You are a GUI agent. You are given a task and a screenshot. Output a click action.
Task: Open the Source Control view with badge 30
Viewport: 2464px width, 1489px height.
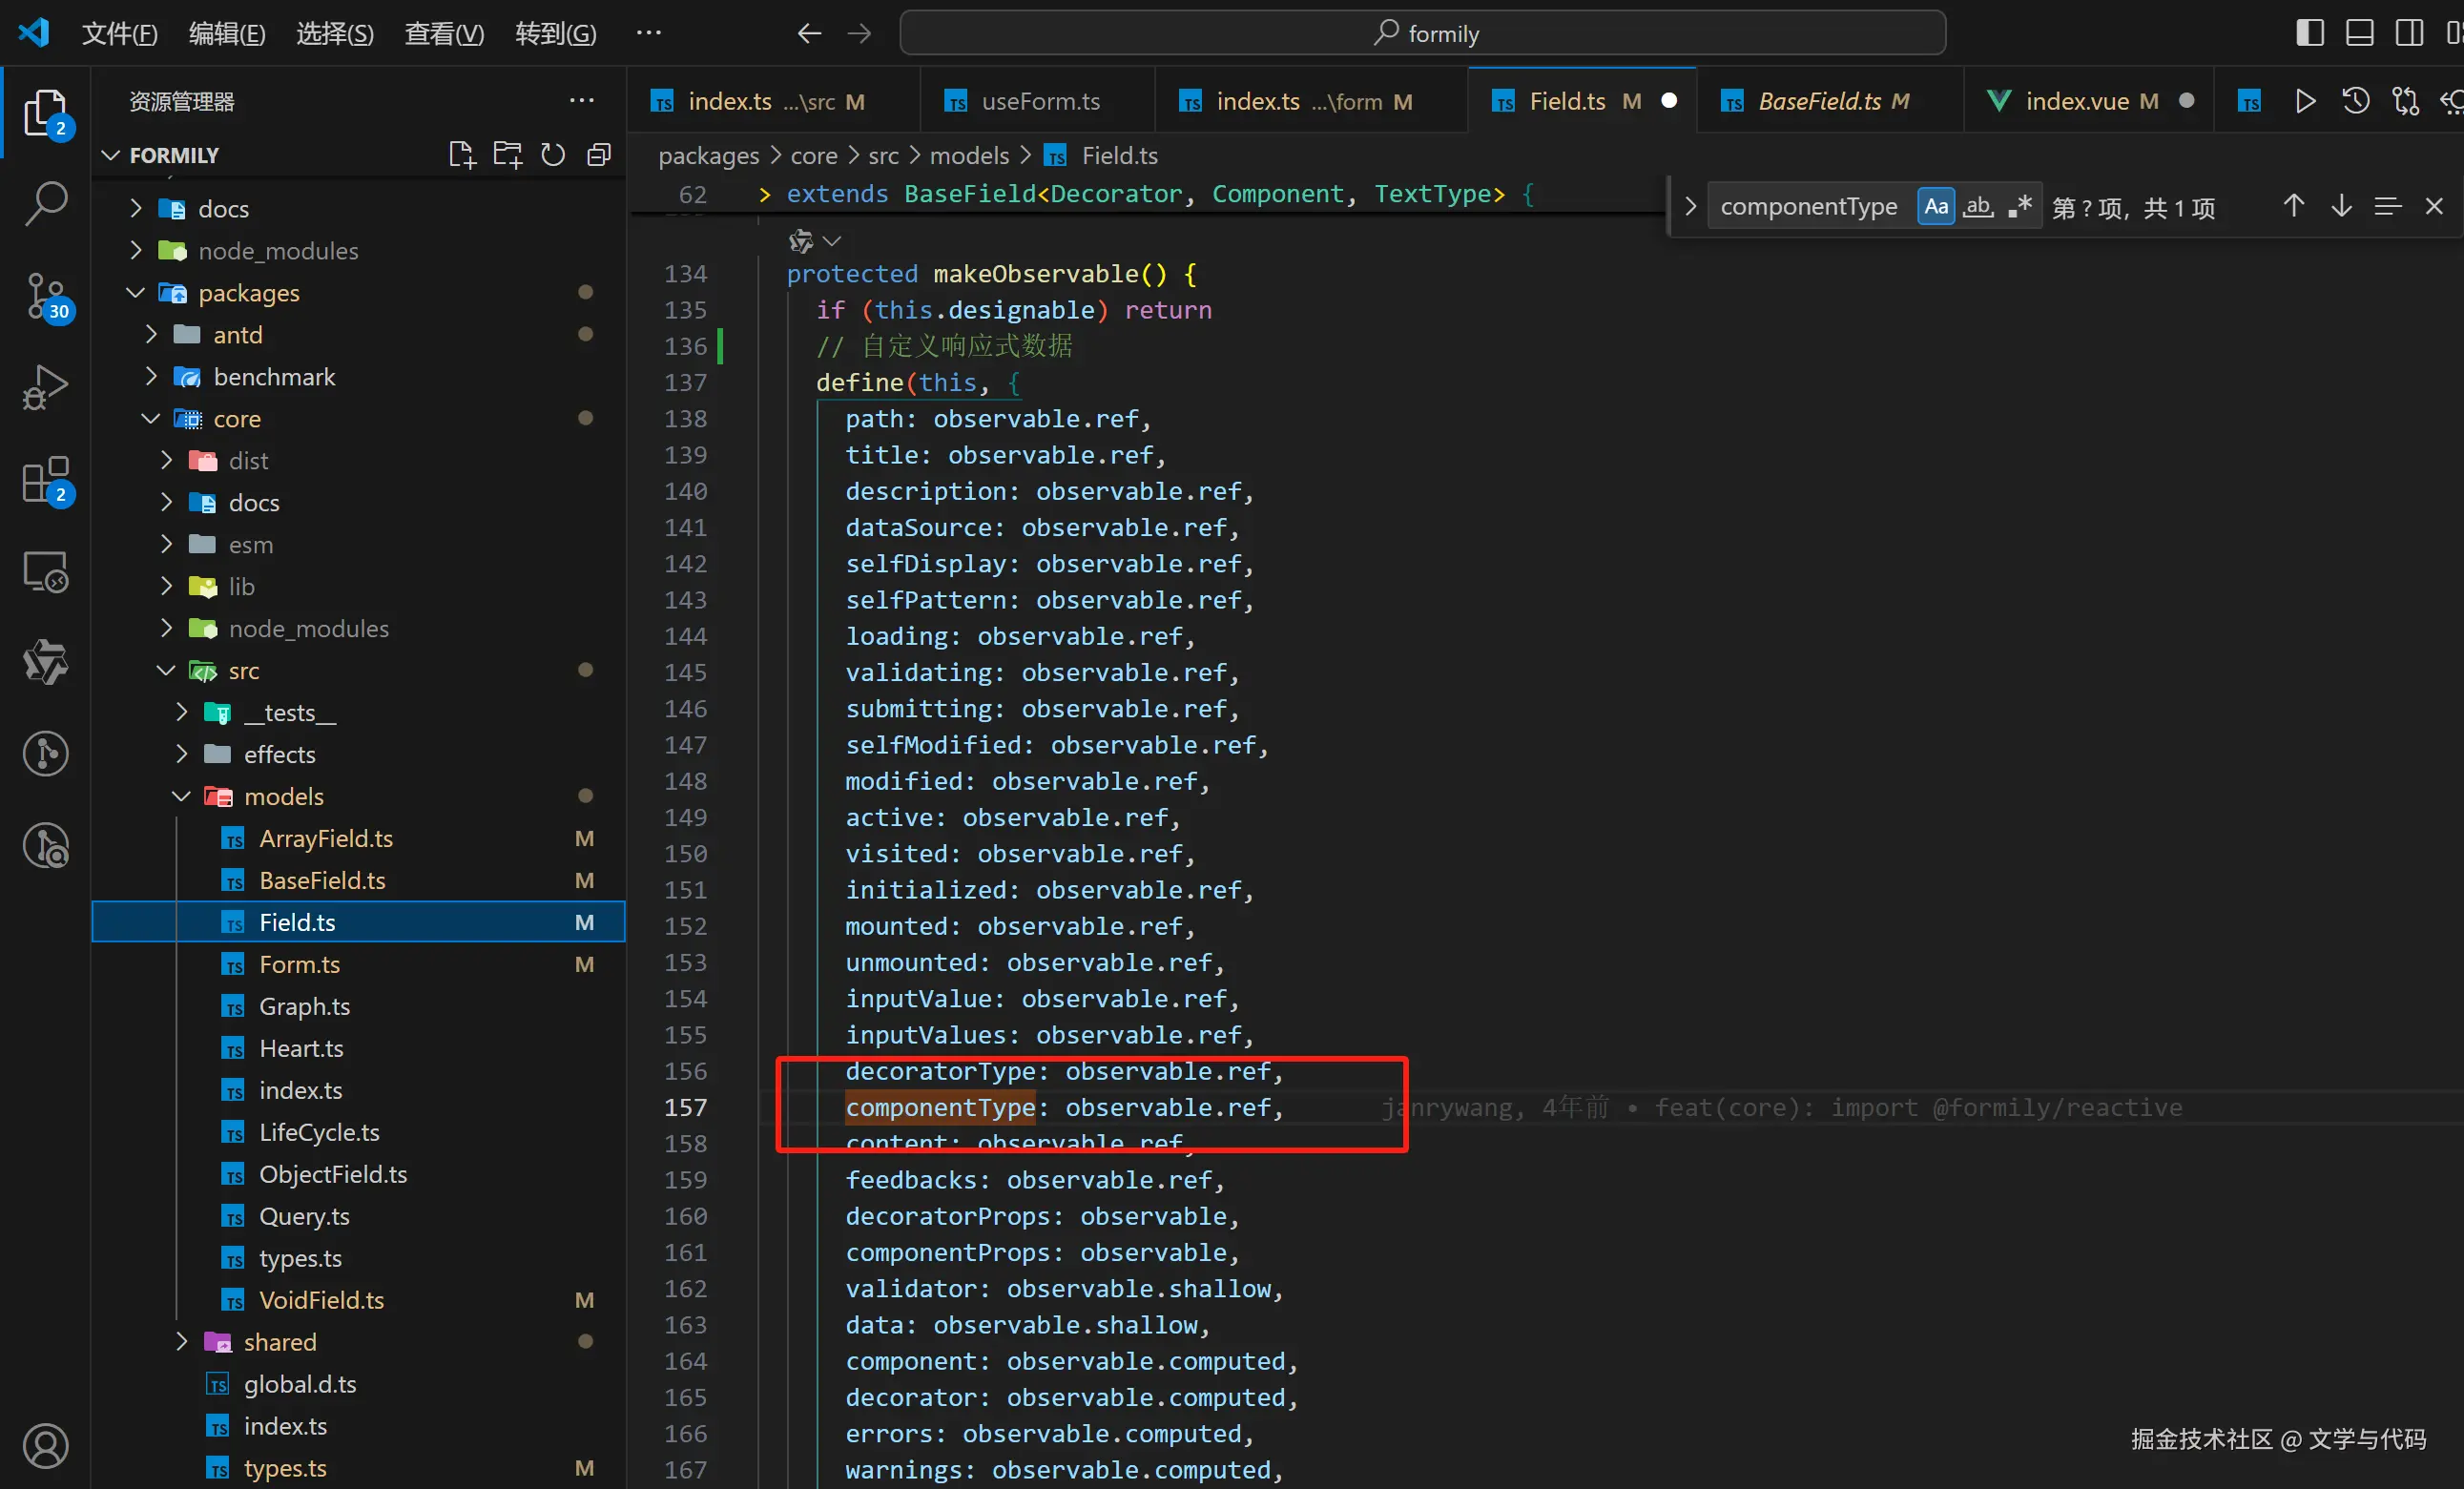point(46,297)
